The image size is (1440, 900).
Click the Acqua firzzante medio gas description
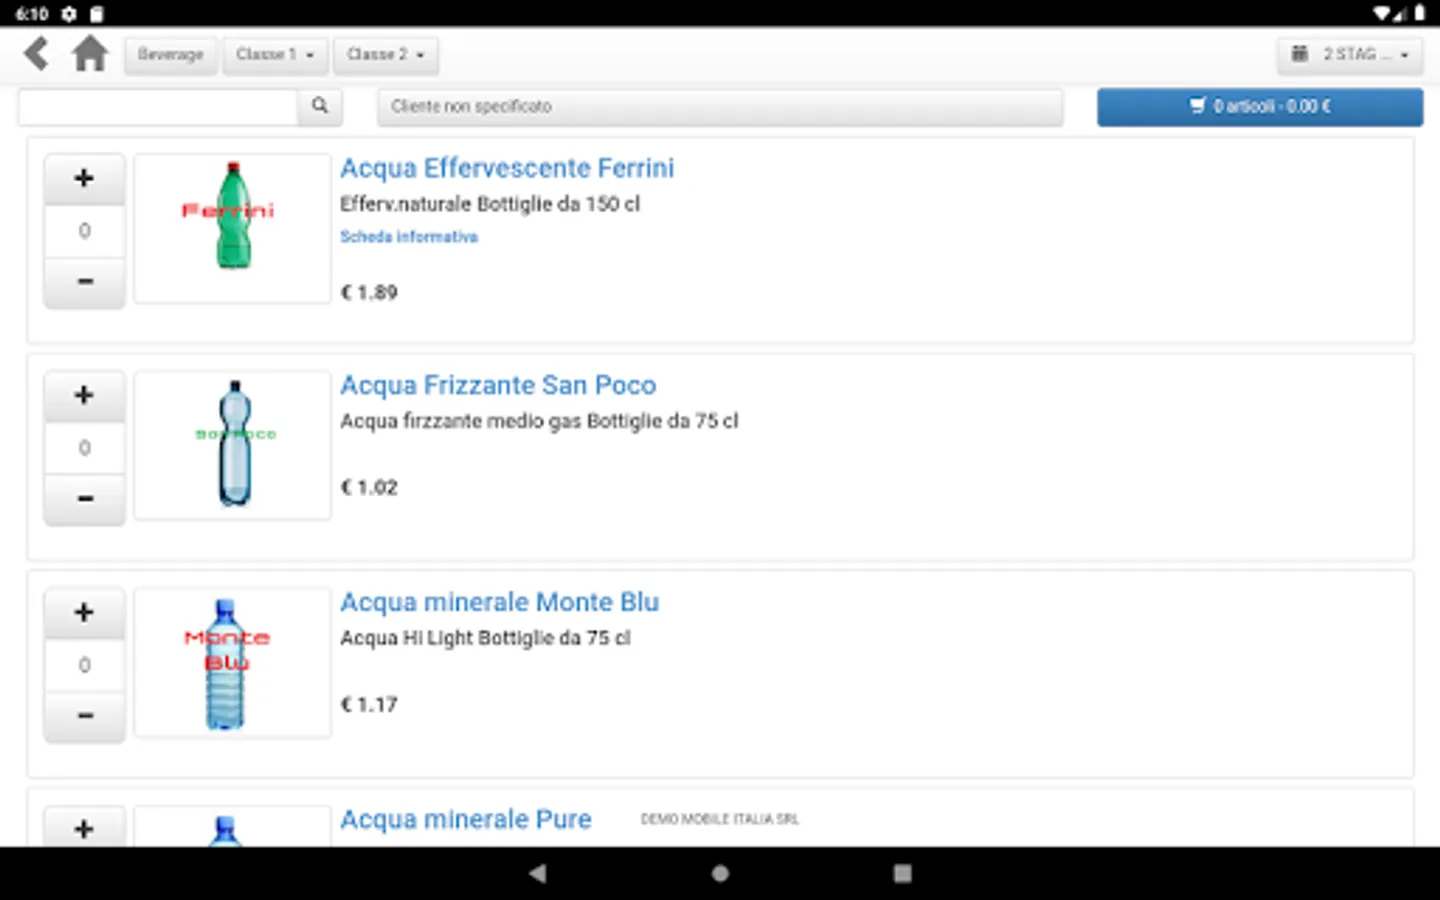[x=539, y=421]
